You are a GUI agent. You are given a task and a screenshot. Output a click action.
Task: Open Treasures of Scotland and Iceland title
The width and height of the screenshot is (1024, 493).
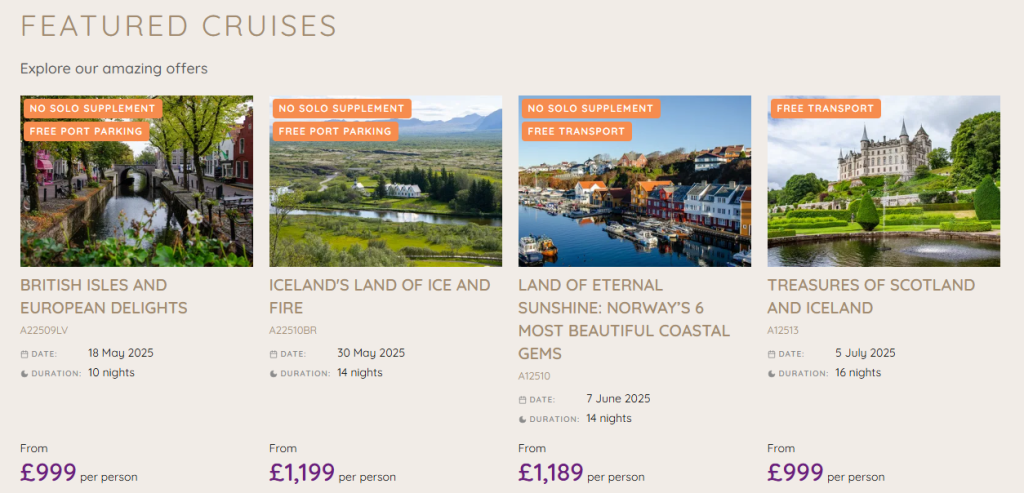[x=871, y=296]
